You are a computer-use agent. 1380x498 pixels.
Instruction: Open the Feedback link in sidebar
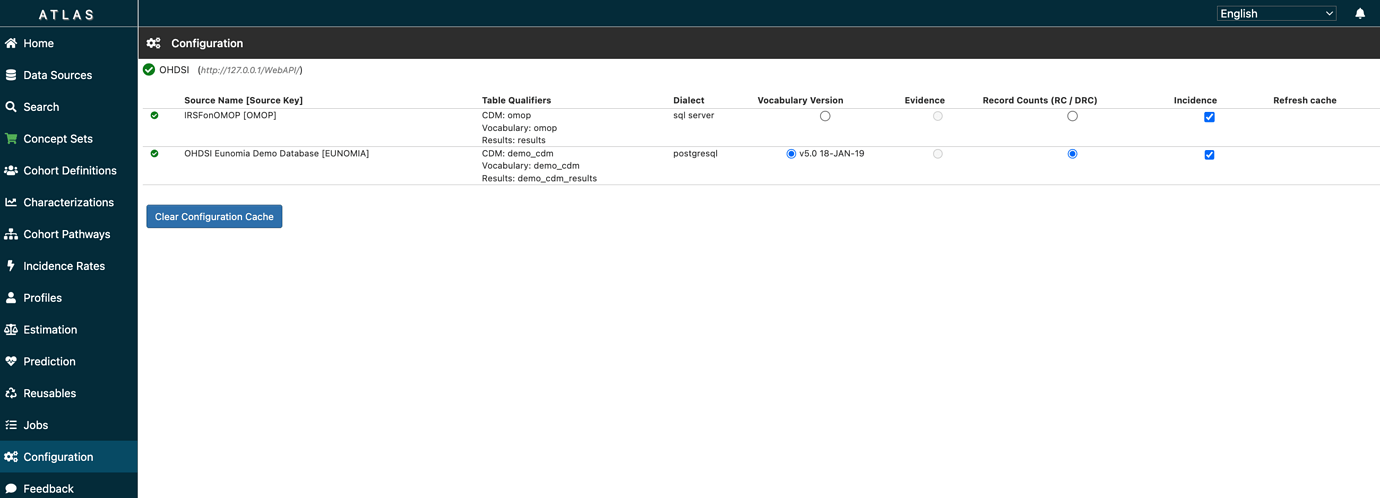pyautogui.click(x=48, y=489)
